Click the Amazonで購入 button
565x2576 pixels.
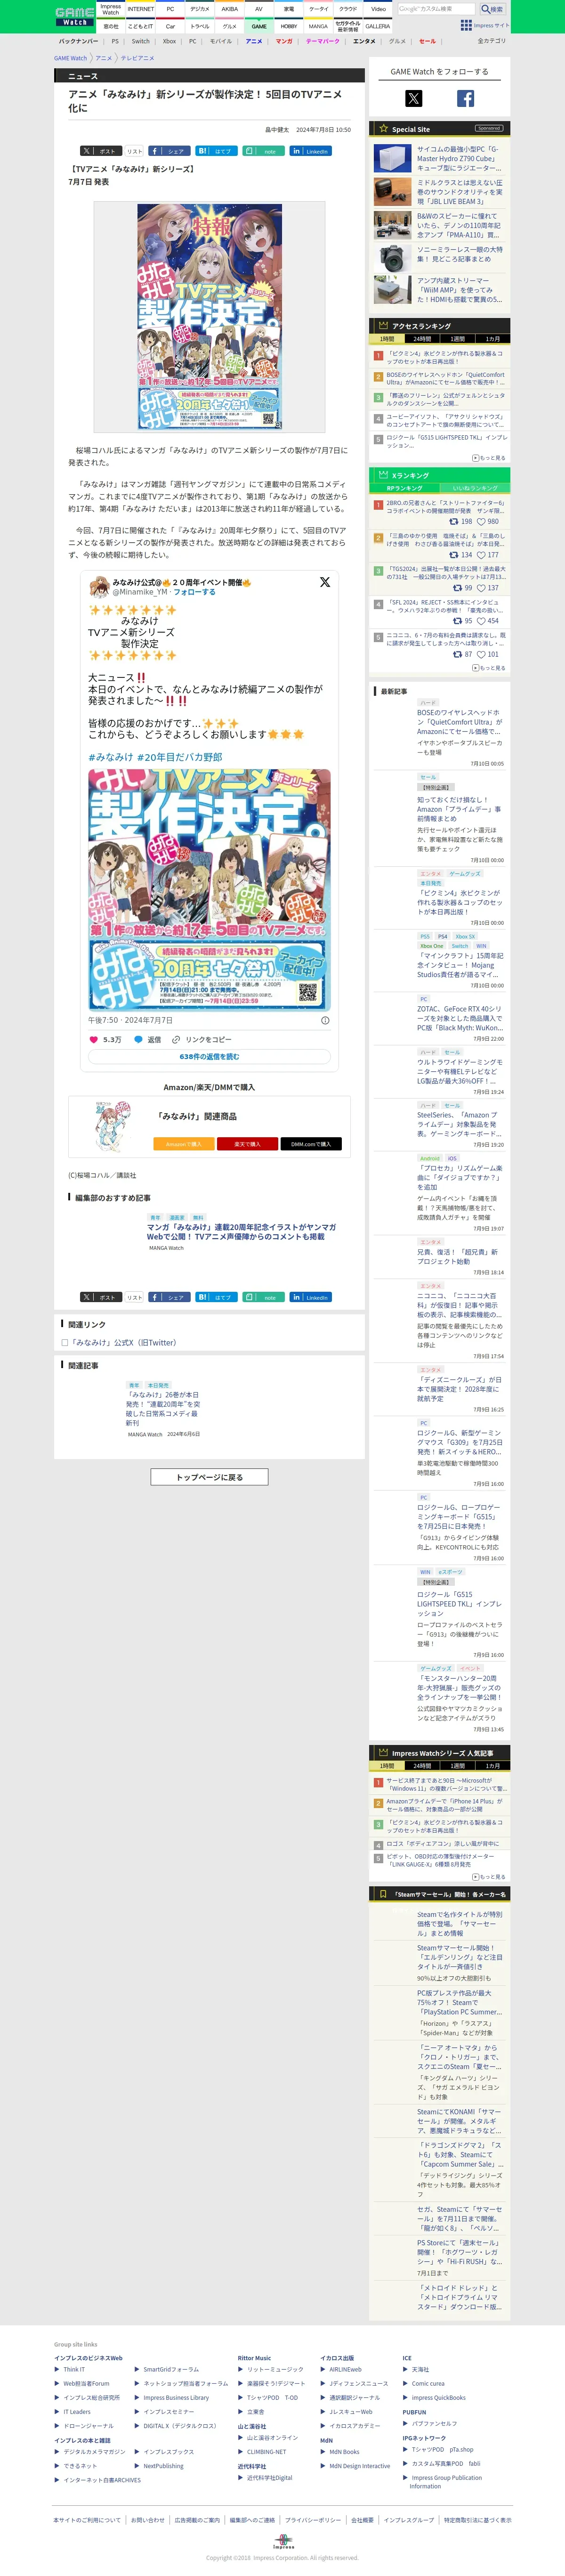click(183, 1144)
